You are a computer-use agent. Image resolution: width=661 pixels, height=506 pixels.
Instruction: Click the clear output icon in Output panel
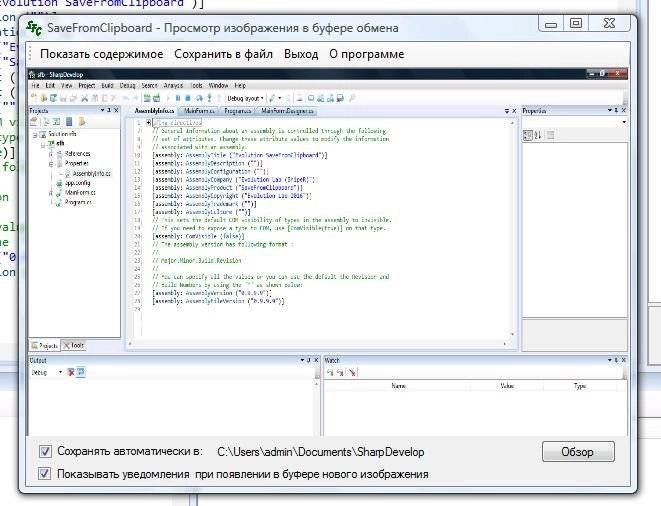[x=71, y=372]
